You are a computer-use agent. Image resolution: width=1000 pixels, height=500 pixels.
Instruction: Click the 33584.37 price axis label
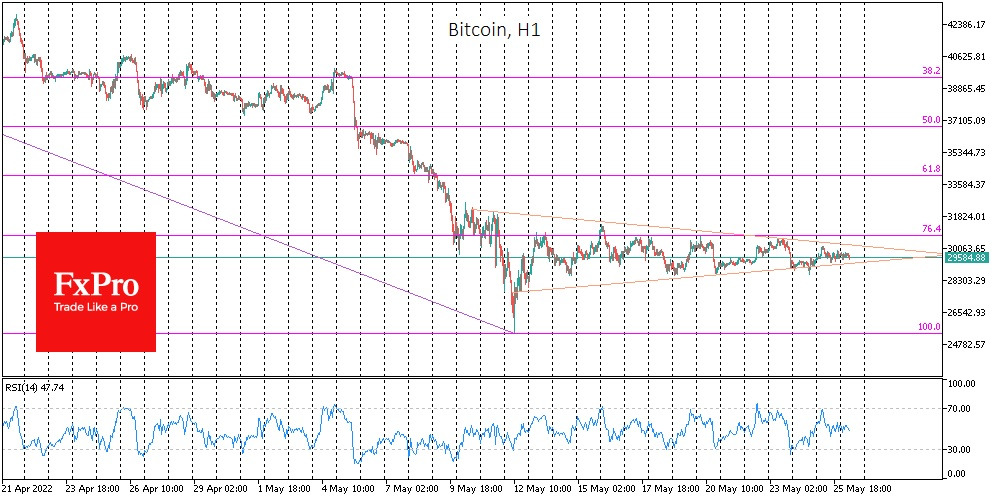tap(967, 184)
